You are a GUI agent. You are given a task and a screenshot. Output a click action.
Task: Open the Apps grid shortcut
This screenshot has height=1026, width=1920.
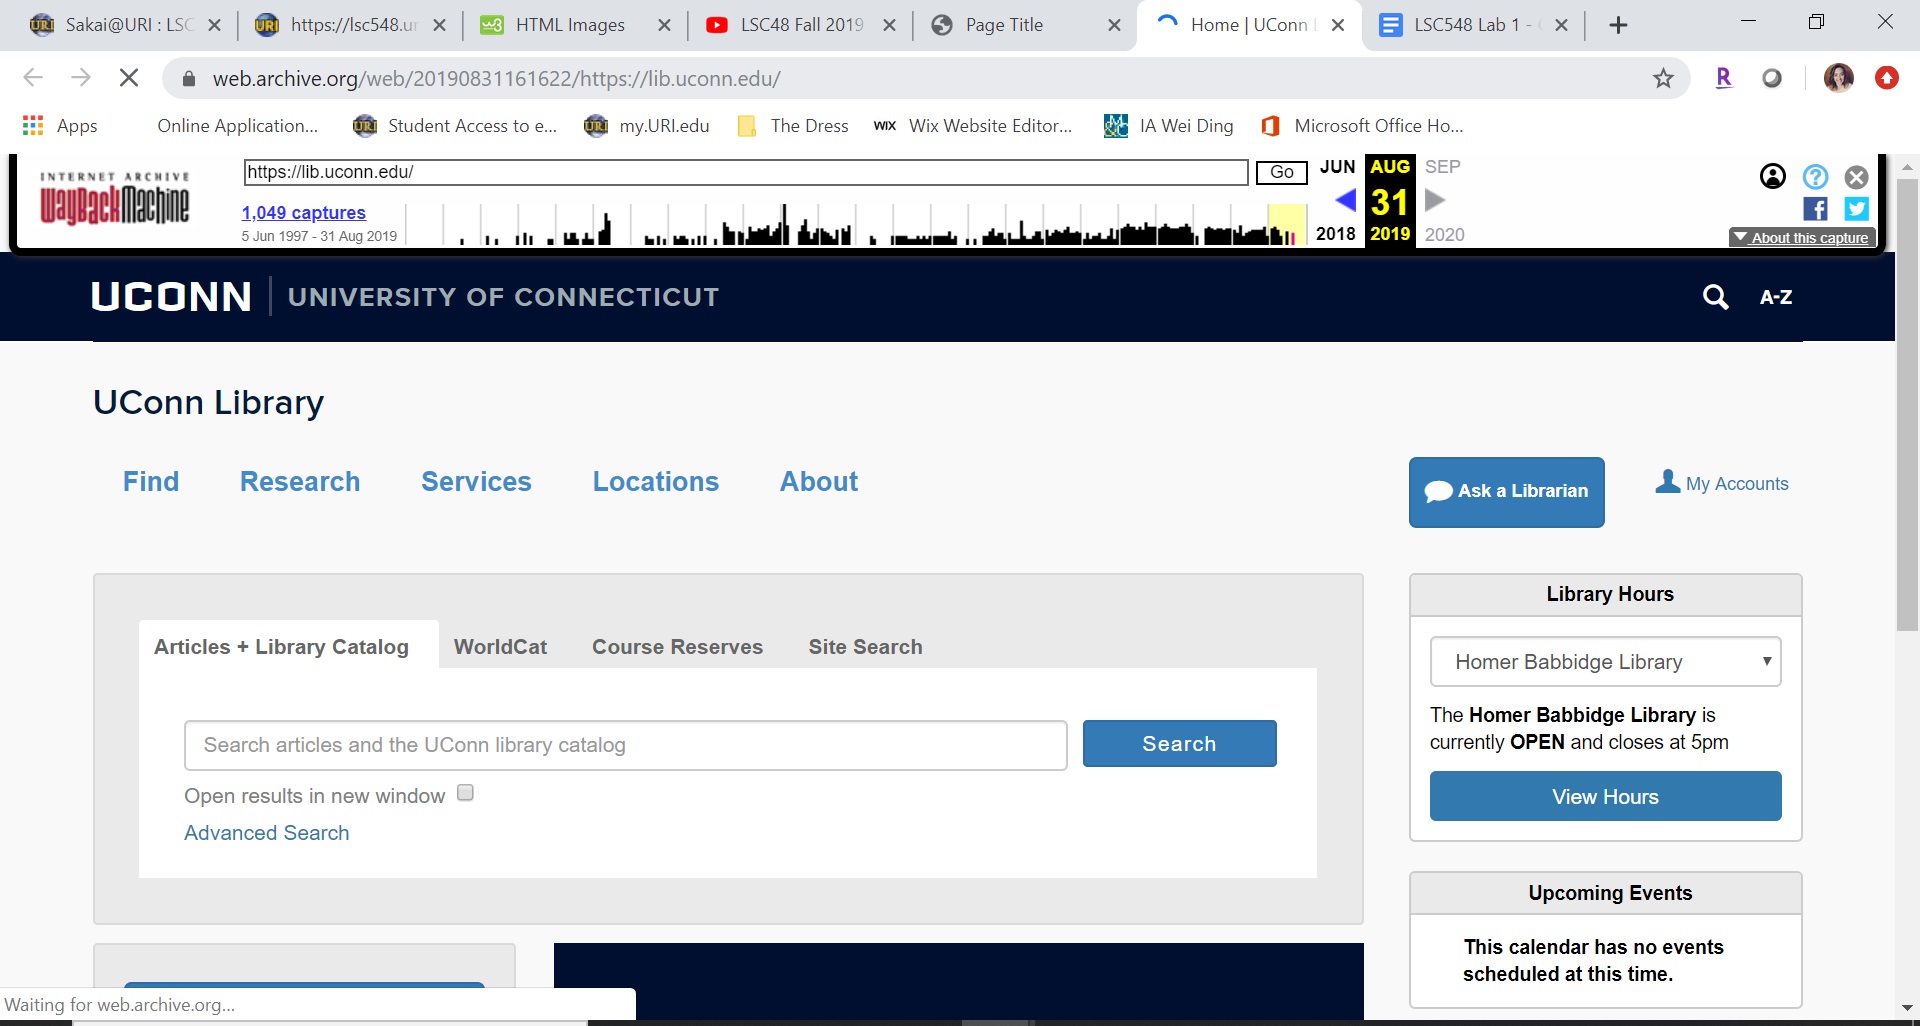60,126
